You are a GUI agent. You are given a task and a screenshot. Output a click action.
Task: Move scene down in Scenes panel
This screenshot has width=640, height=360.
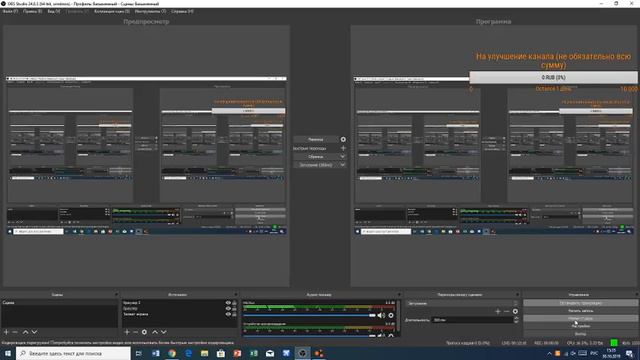[x=34, y=332]
